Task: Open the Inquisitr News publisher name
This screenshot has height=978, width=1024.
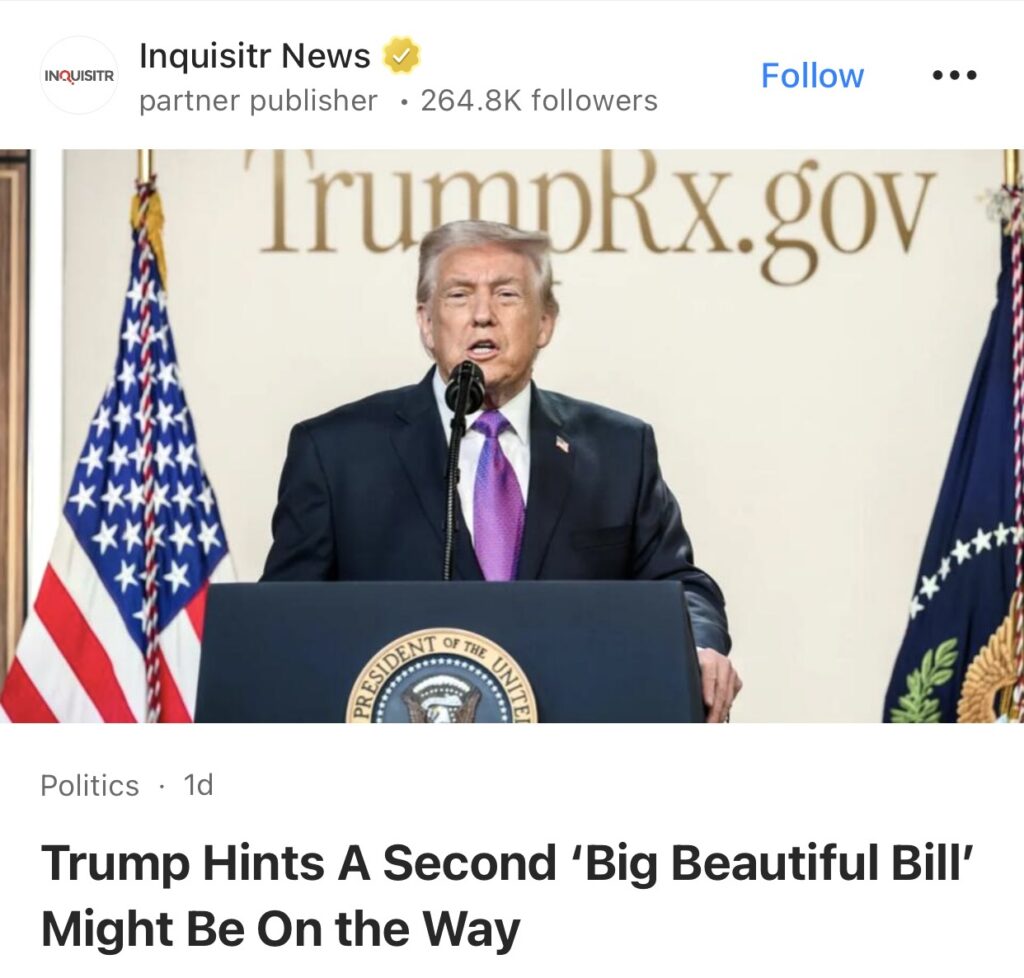Action: click(255, 55)
